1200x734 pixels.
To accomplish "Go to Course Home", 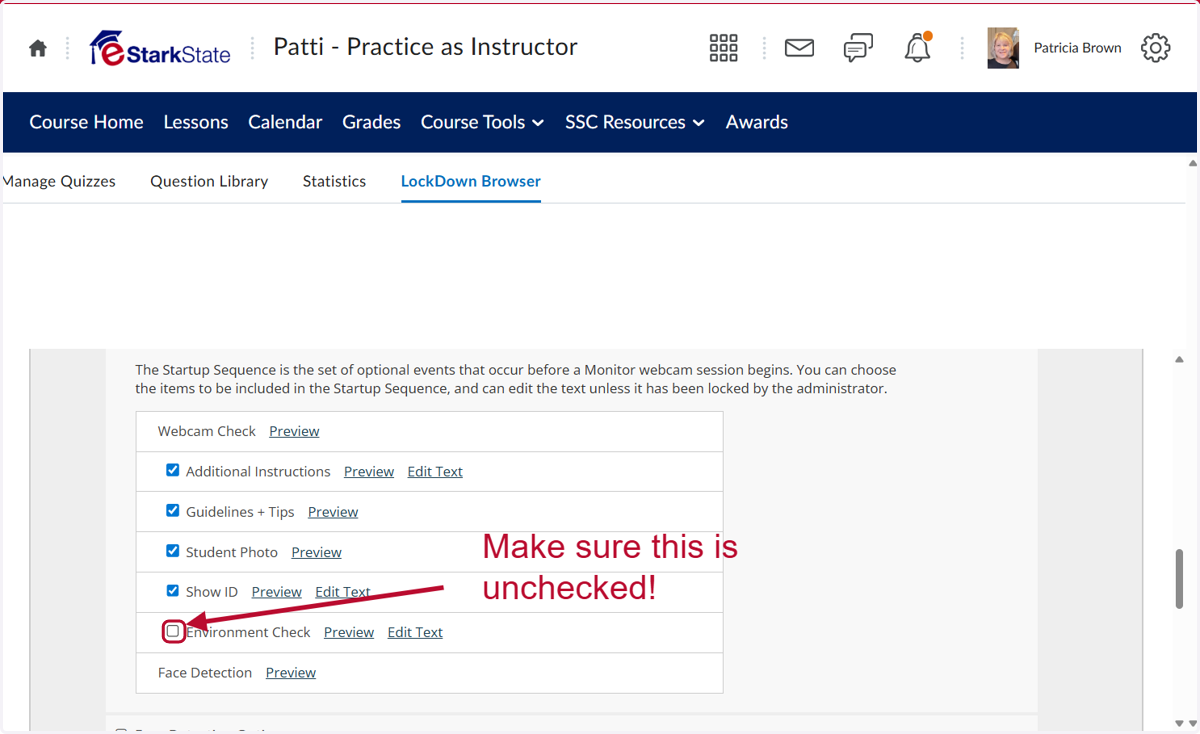I will (86, 122).
